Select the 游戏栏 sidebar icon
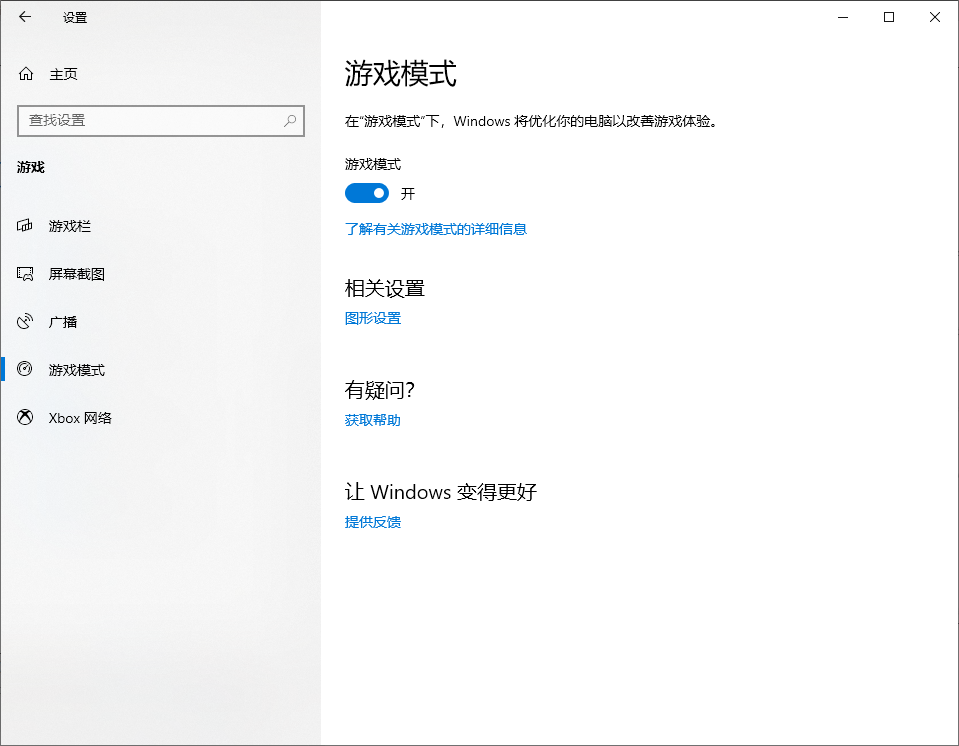Viewport: 959px width, 746px height. click(x=24, y=226)
